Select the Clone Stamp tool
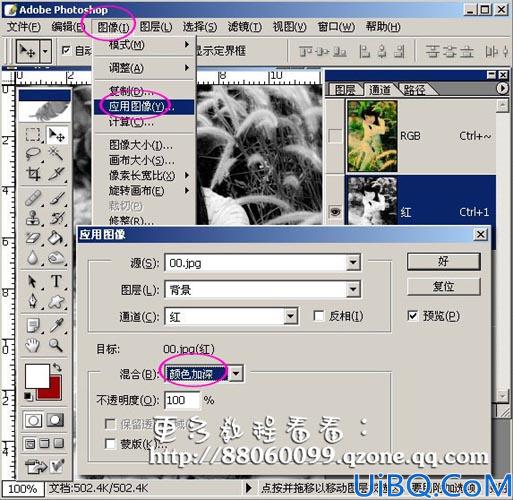The image size is (513, 500). point(33,218)
